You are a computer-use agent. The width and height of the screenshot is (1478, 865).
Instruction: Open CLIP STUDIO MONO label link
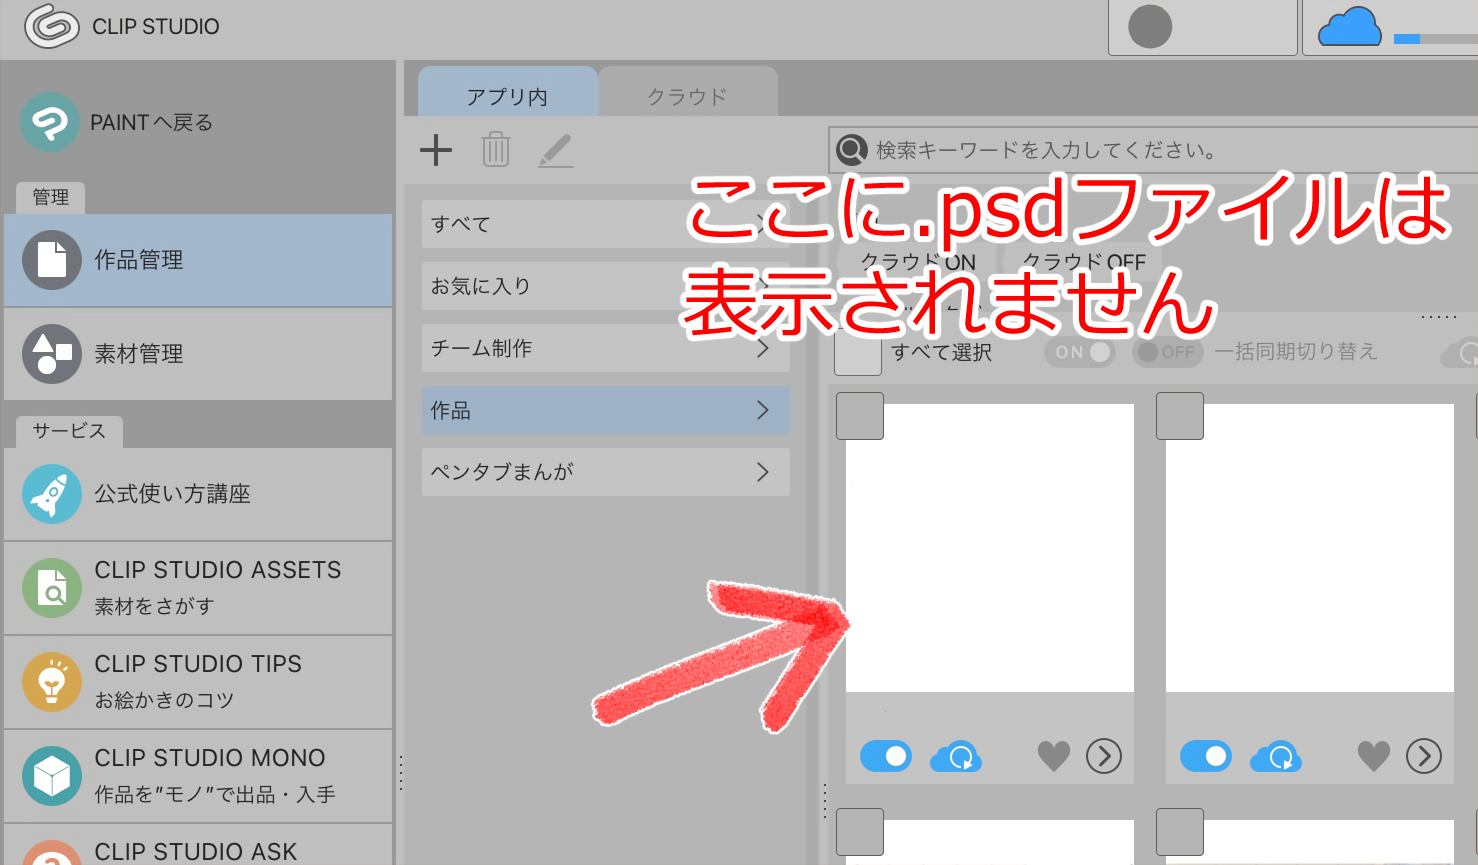pos(210,758)
